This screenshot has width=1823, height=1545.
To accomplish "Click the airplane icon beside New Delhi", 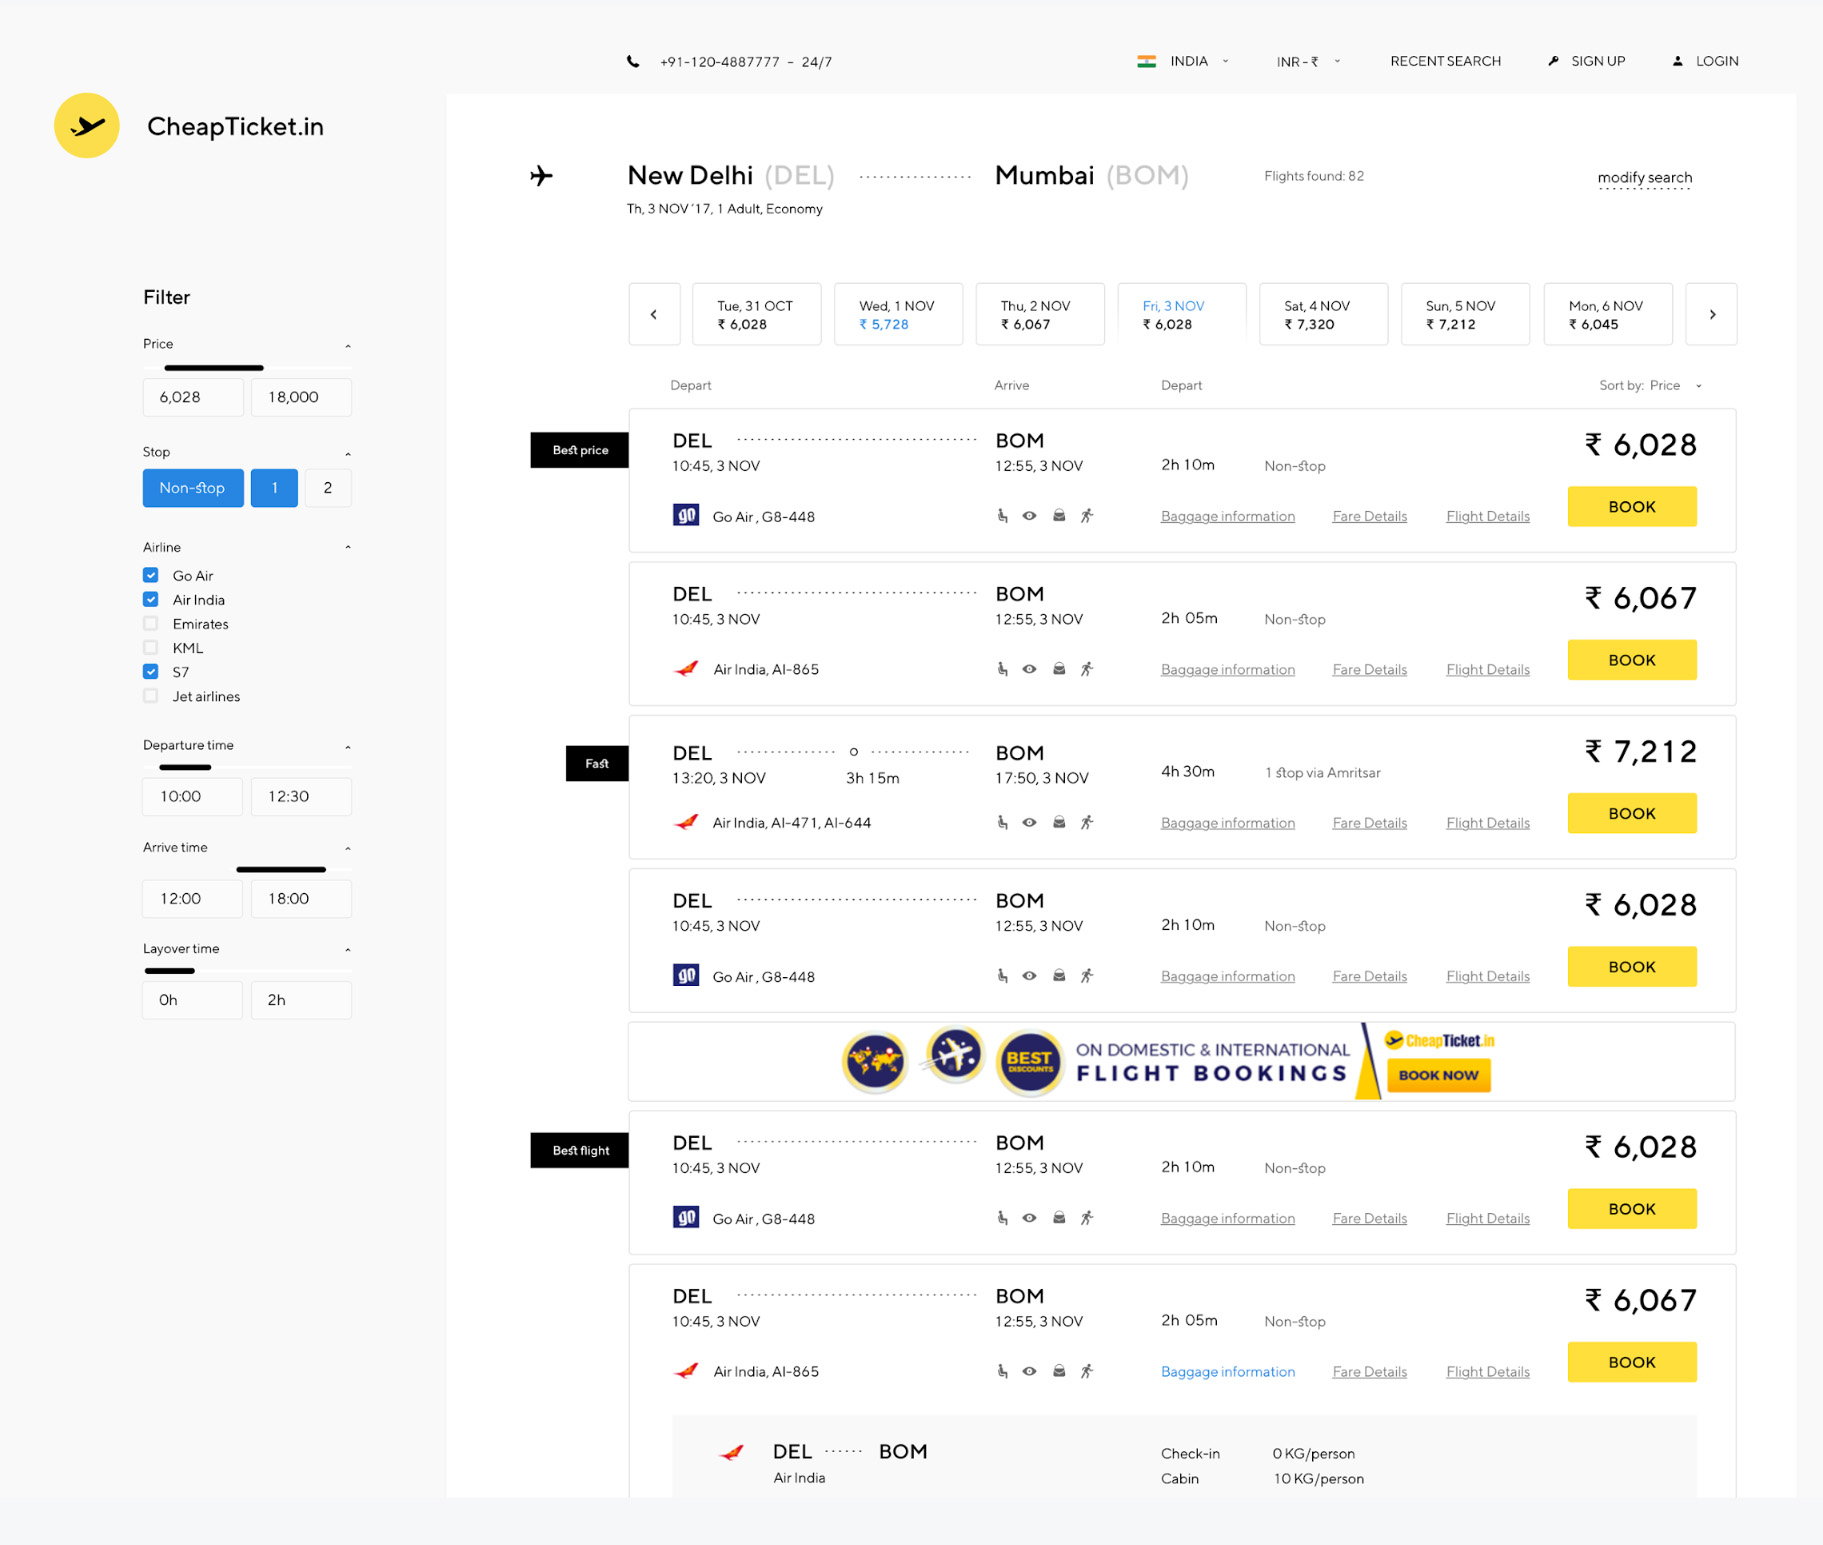I will click(541, 176).
